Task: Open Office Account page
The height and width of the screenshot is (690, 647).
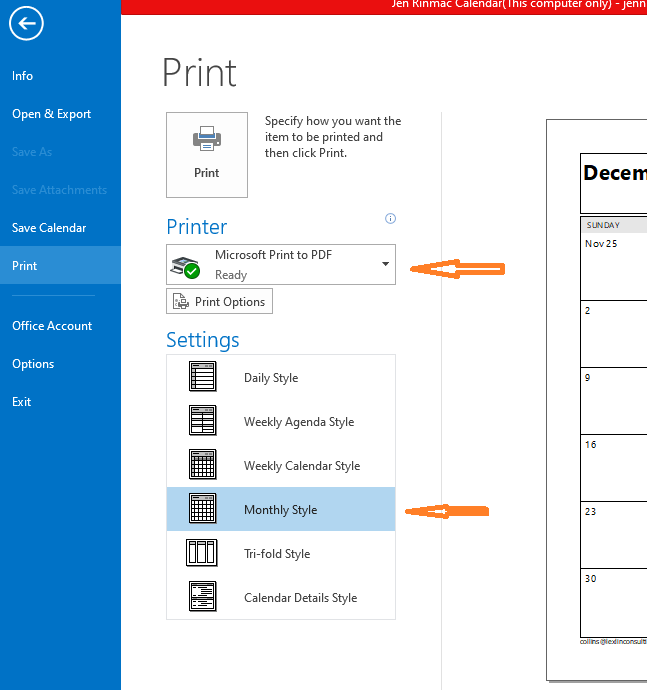Action: pyautogui.click(x=52, y=326)
